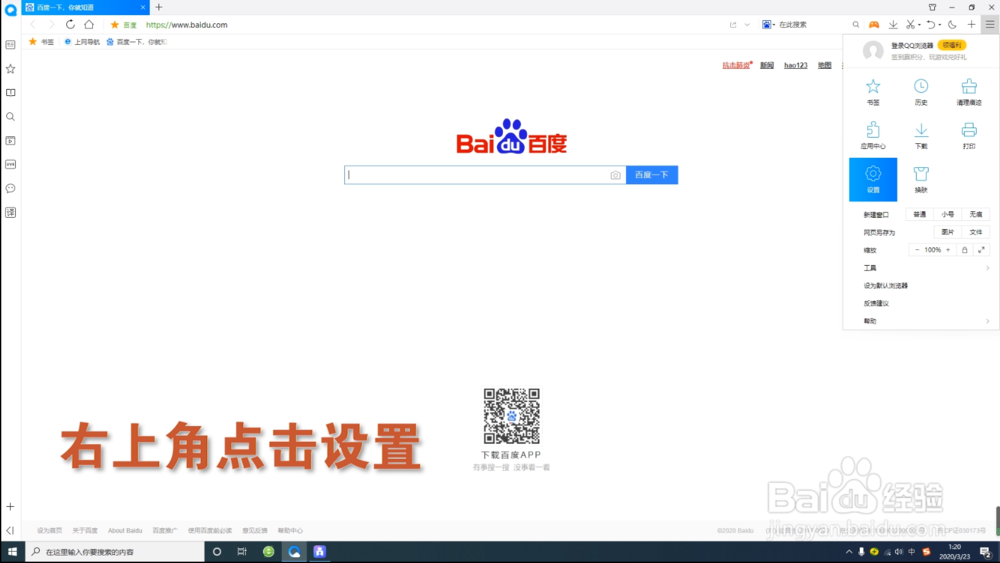Open sidebar live broadcast icon
This screenshot has height=563, width=1000.
10,165
